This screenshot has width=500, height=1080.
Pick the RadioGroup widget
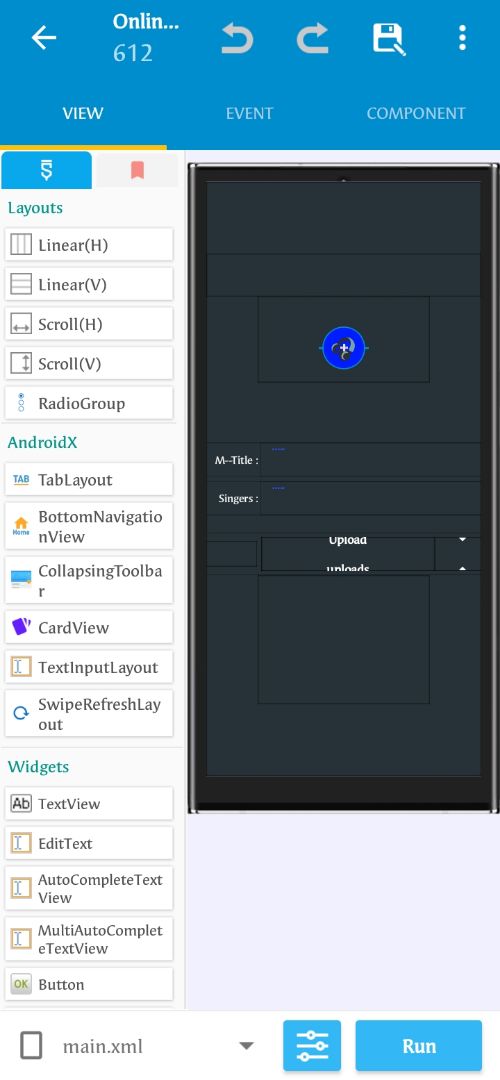[x=89, y=404]
